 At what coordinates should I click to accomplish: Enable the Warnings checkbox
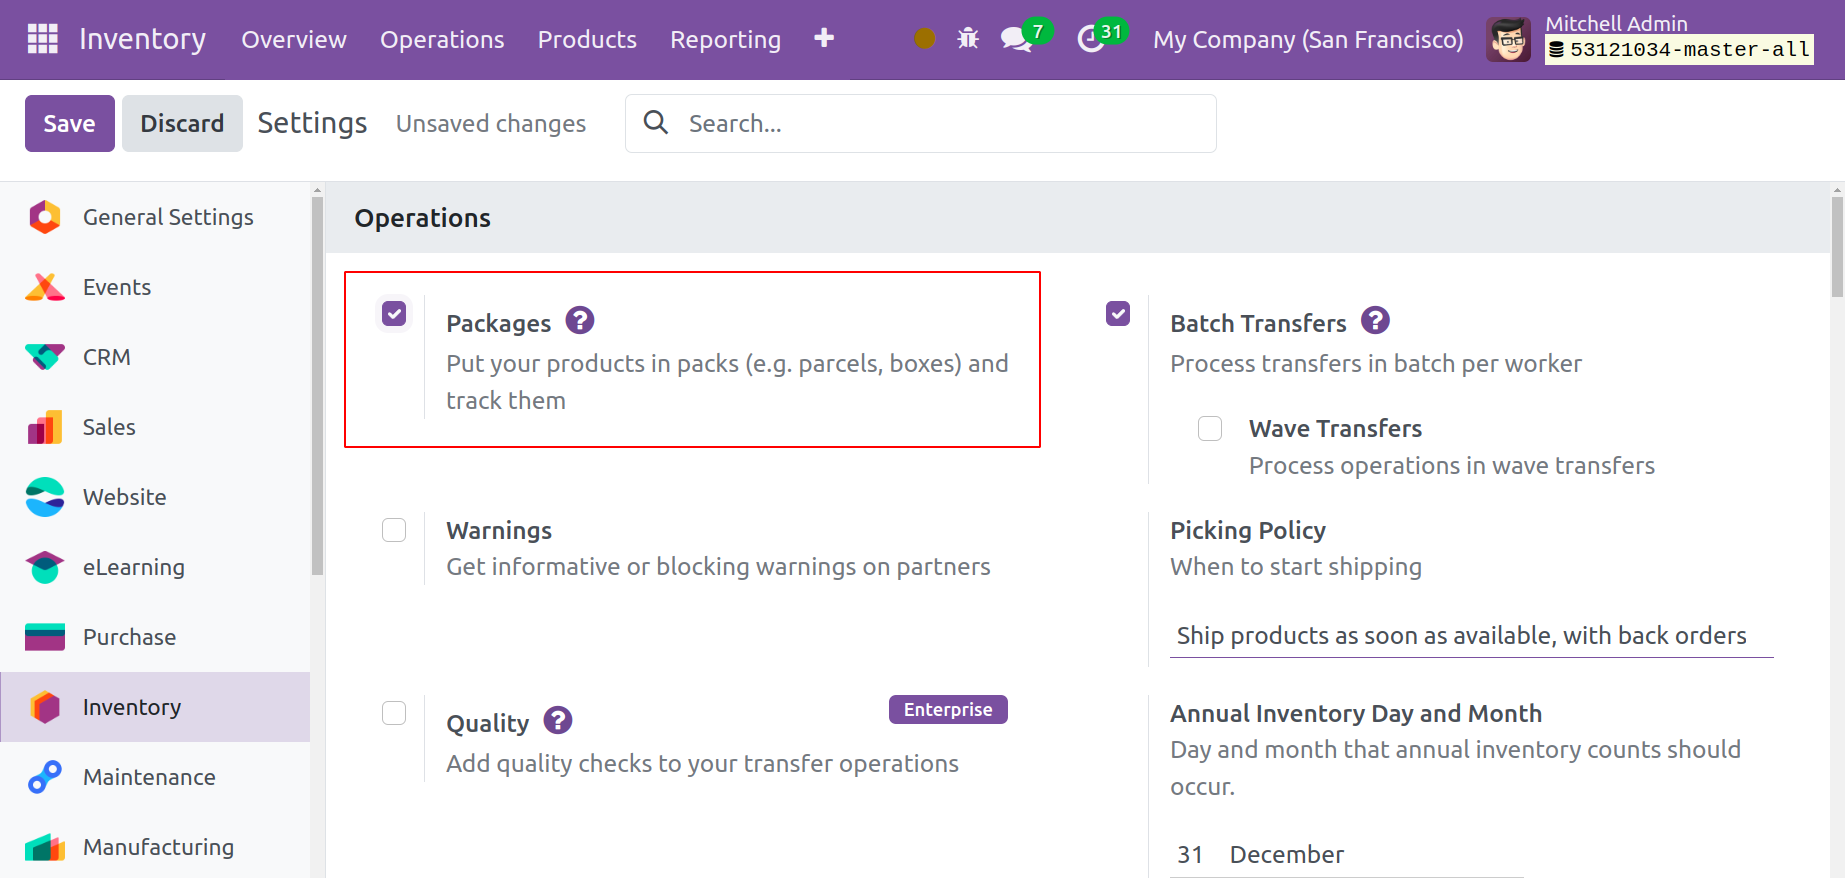(x=394, y=530)
